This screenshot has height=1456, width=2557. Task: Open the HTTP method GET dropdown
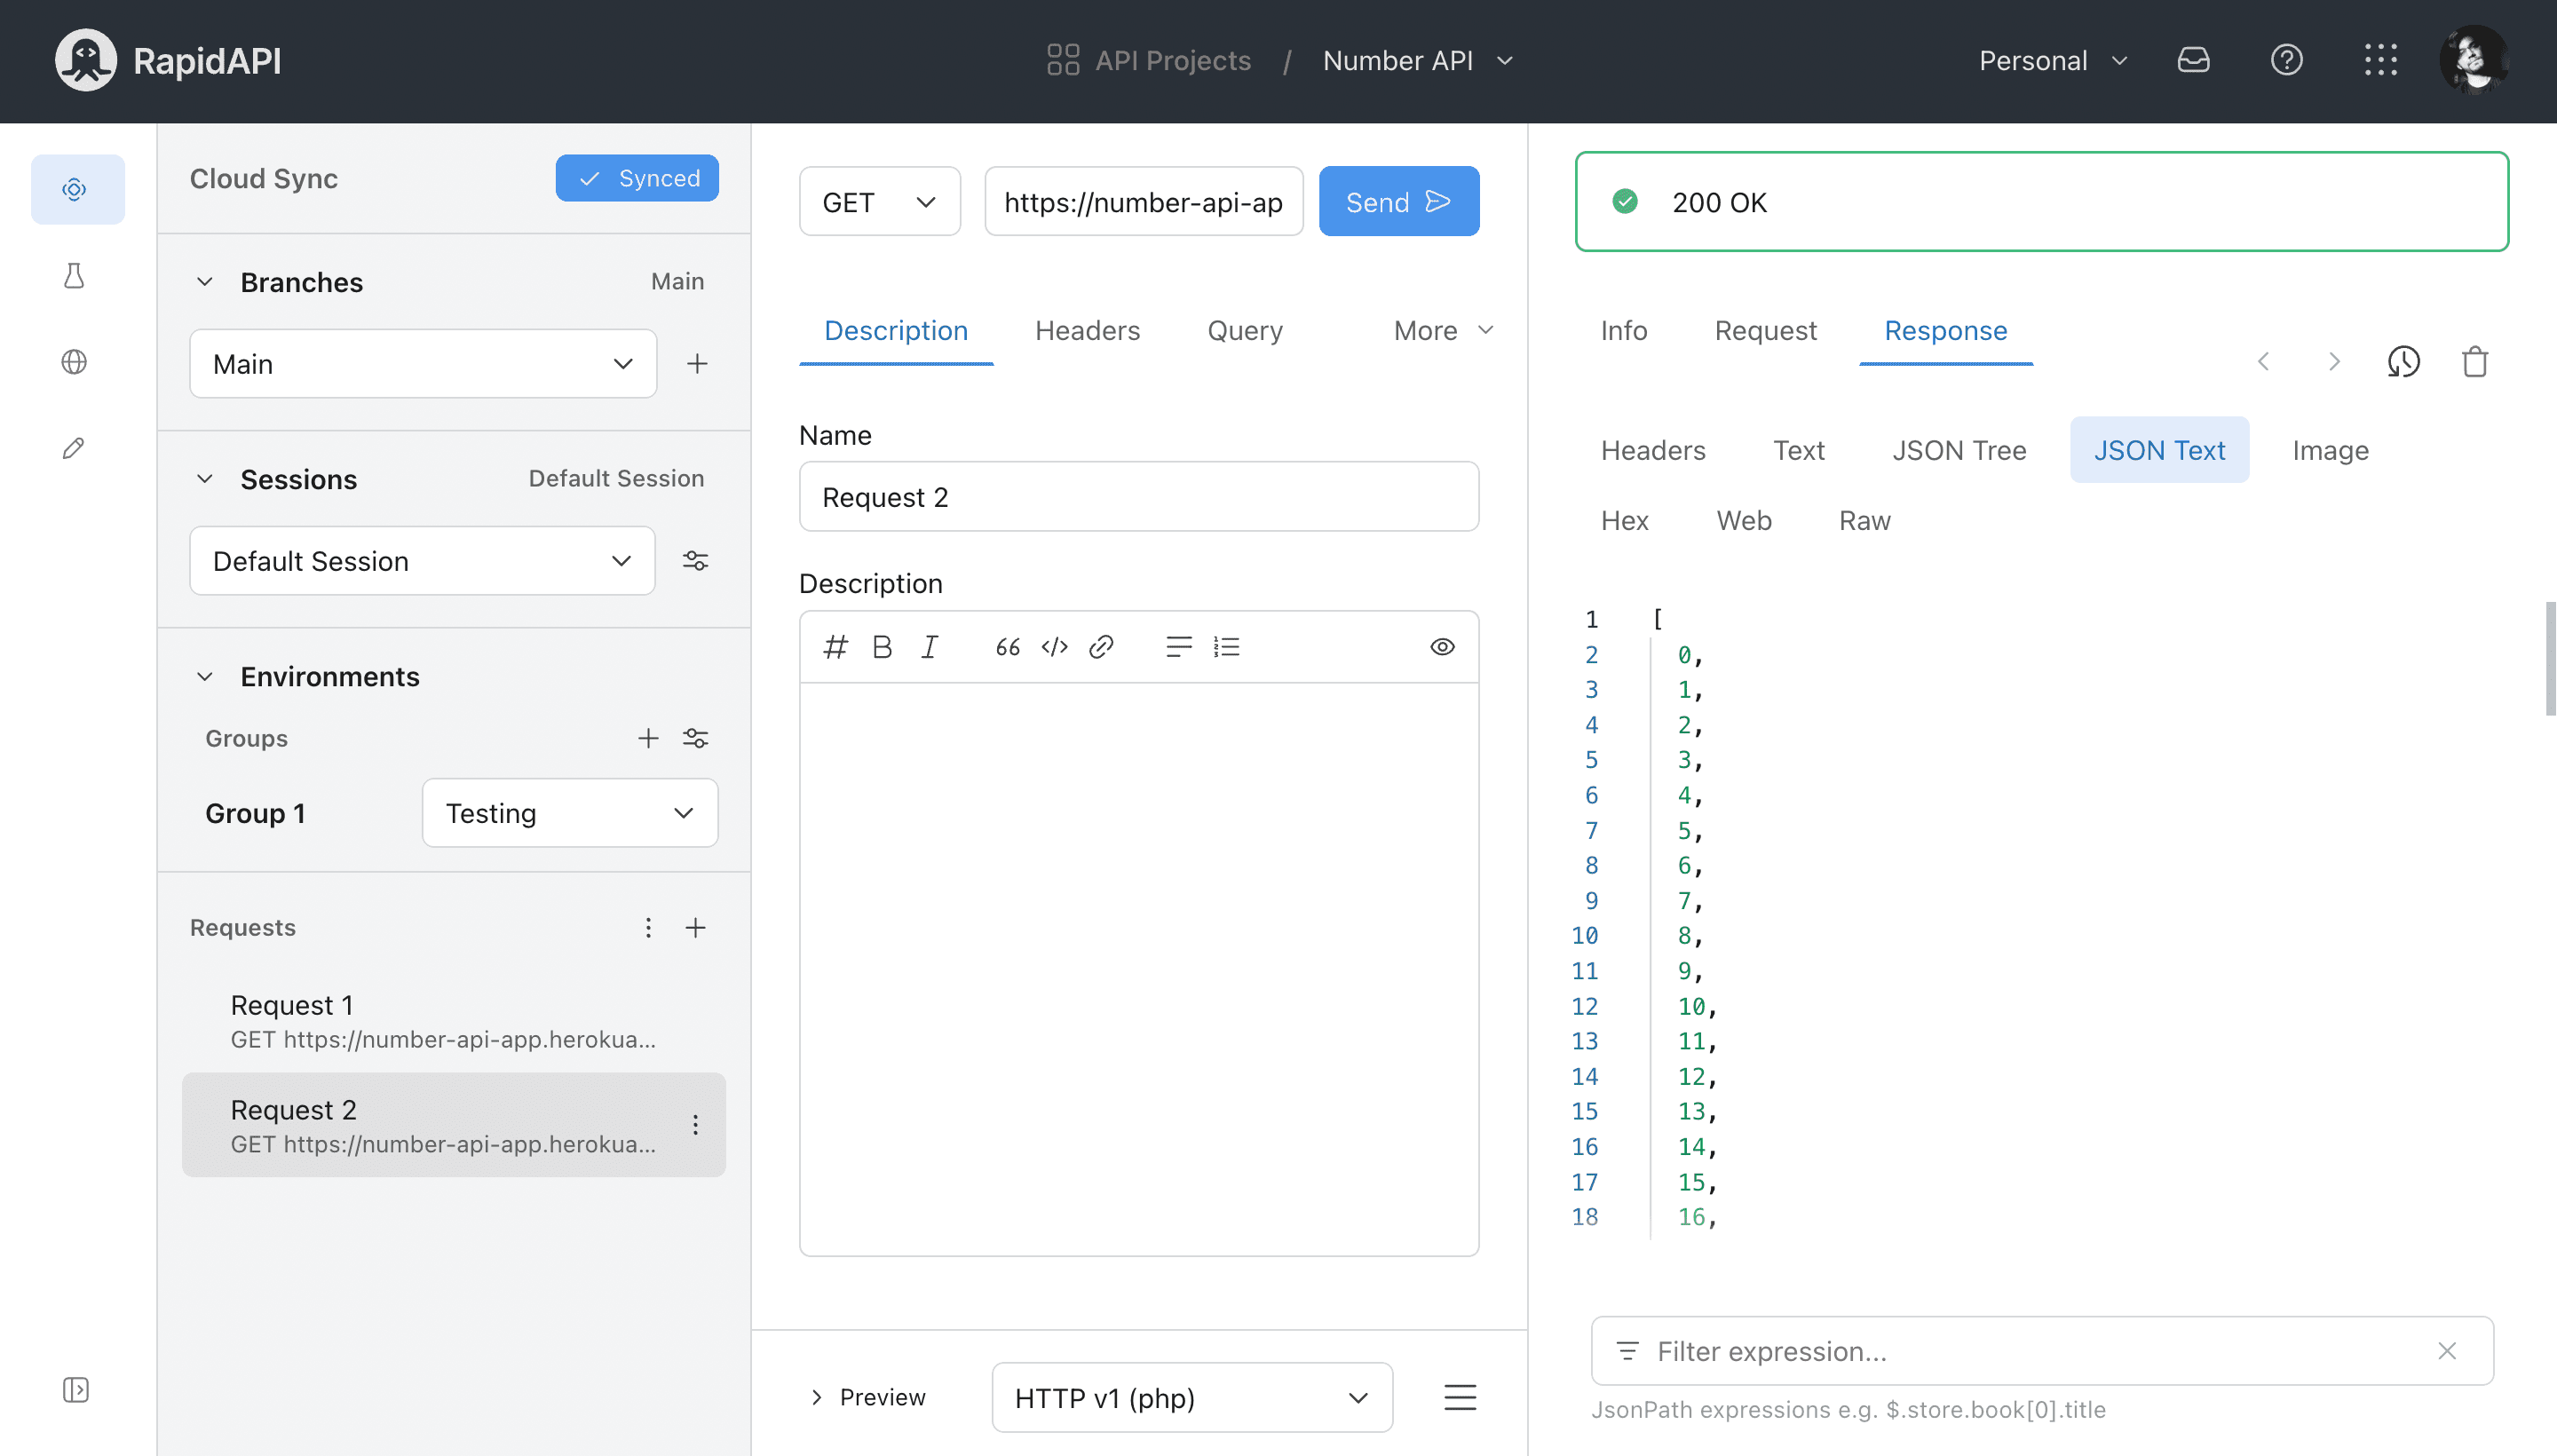[x=880, y=202]
